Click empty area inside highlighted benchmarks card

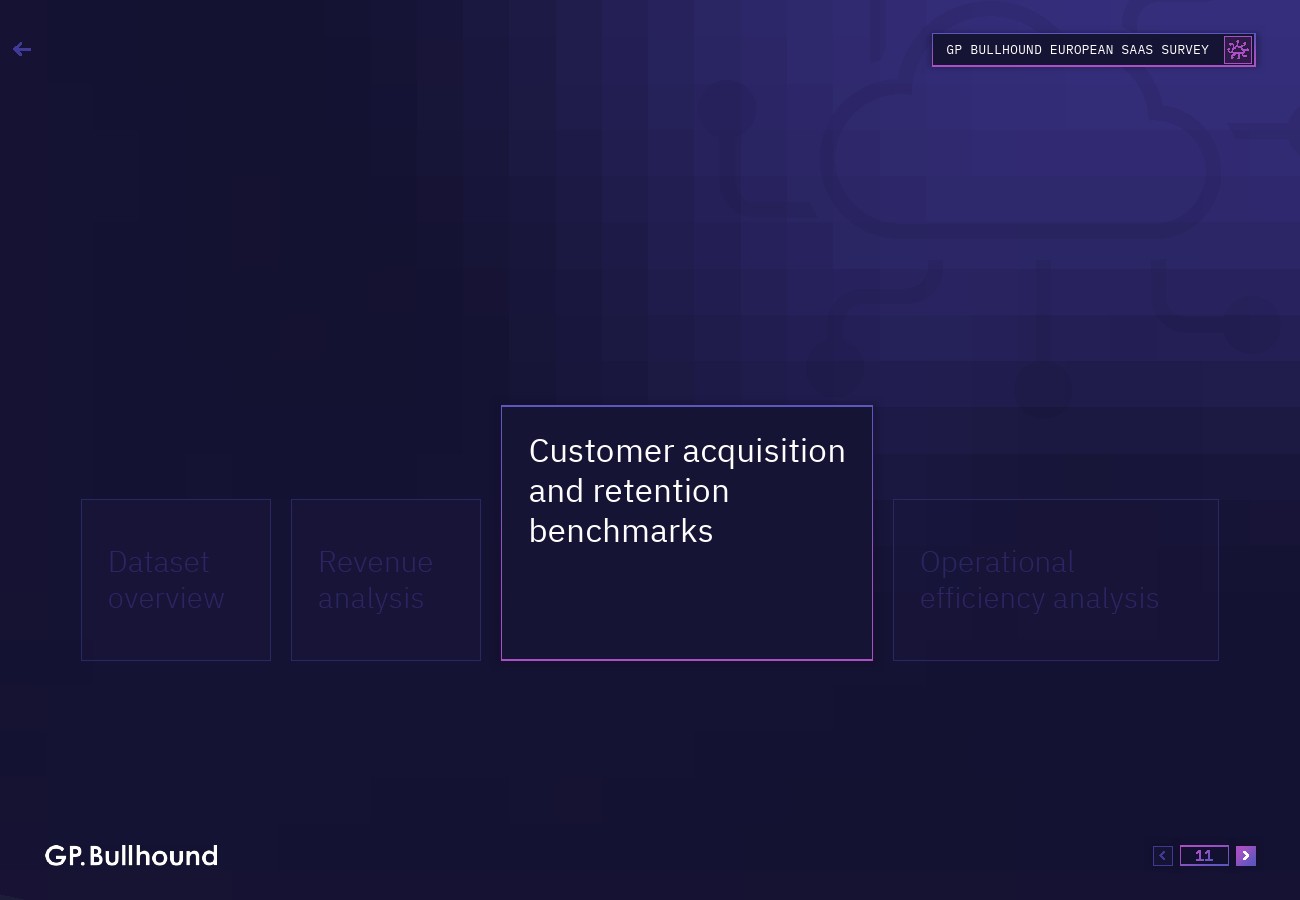pos(687,610)
